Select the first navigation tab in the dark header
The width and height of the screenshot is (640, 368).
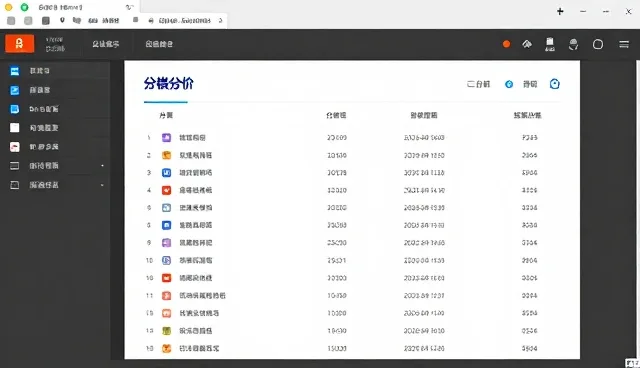click(x=105, y=44)
